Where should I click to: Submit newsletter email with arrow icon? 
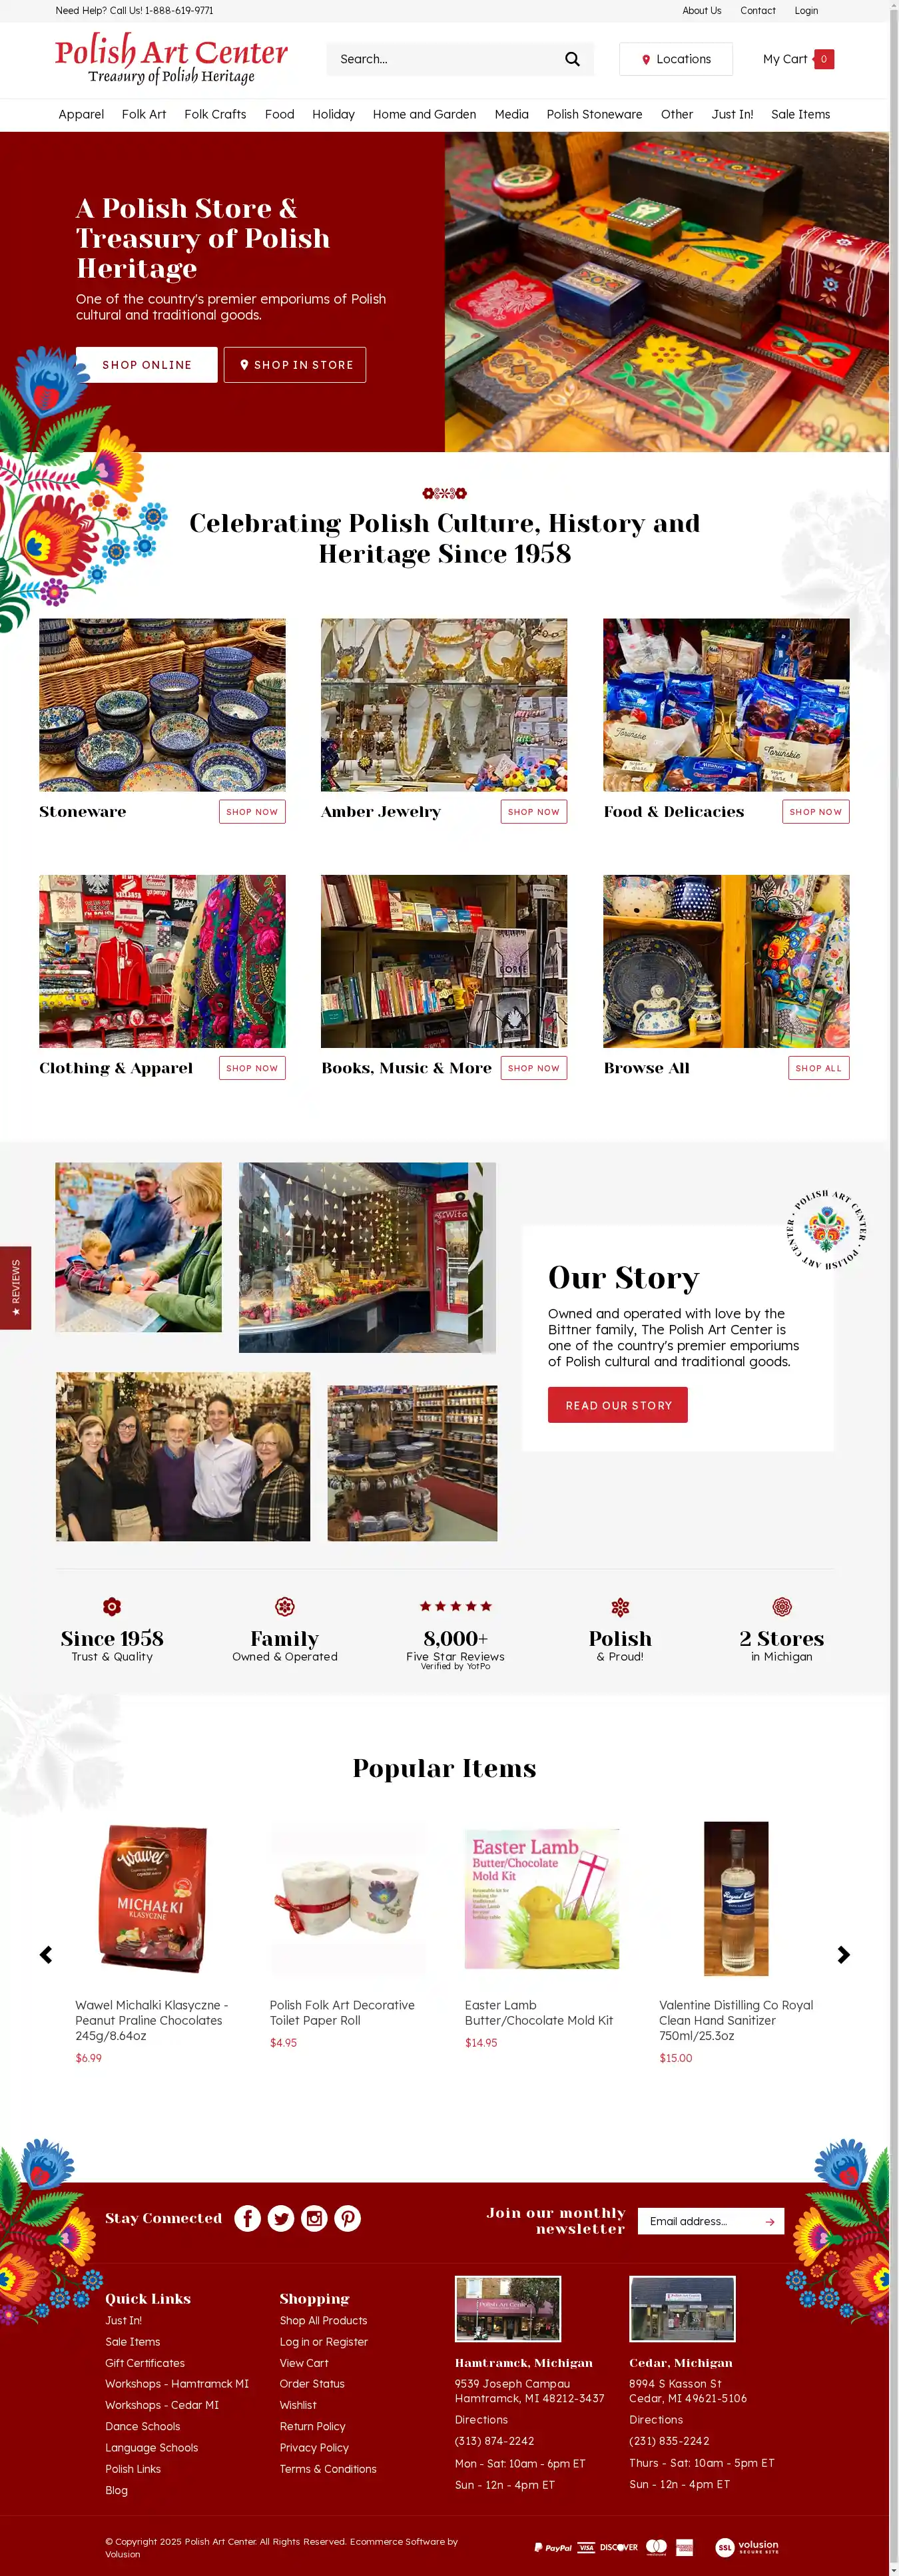point(770,2221)
